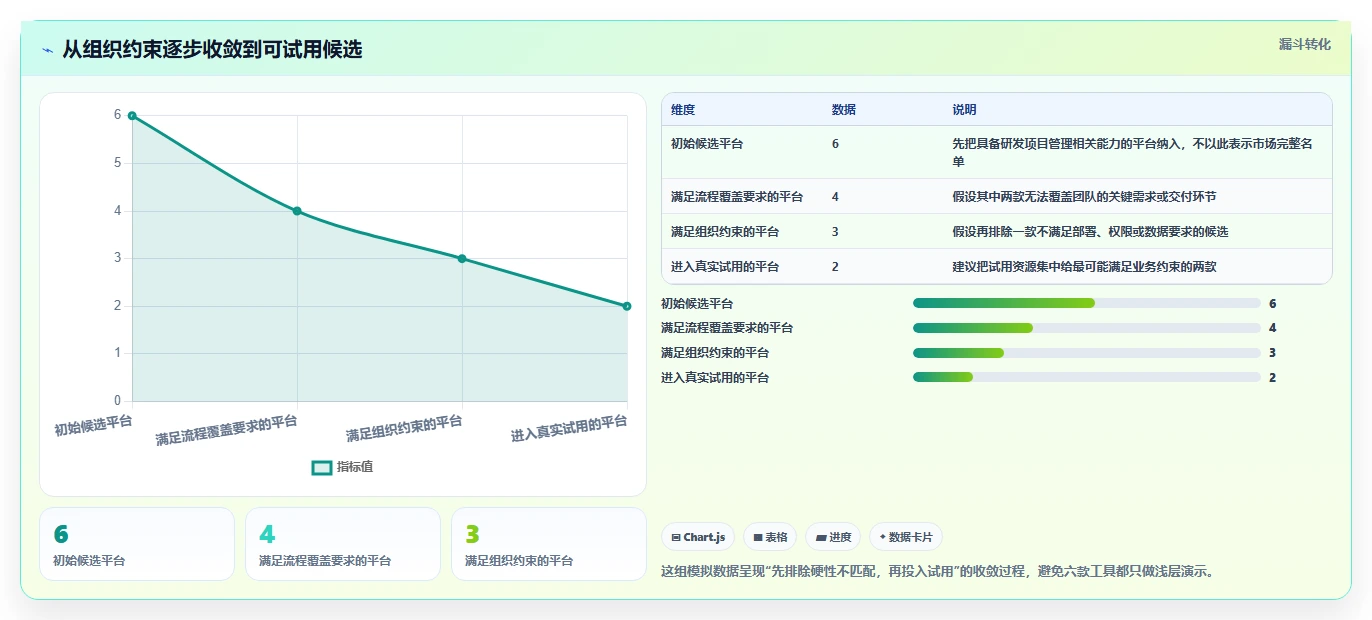The height and width of the screenshot is (620, 1372).
Task: Click x-axis label 初始候选平台
Action: click(93, 425)
